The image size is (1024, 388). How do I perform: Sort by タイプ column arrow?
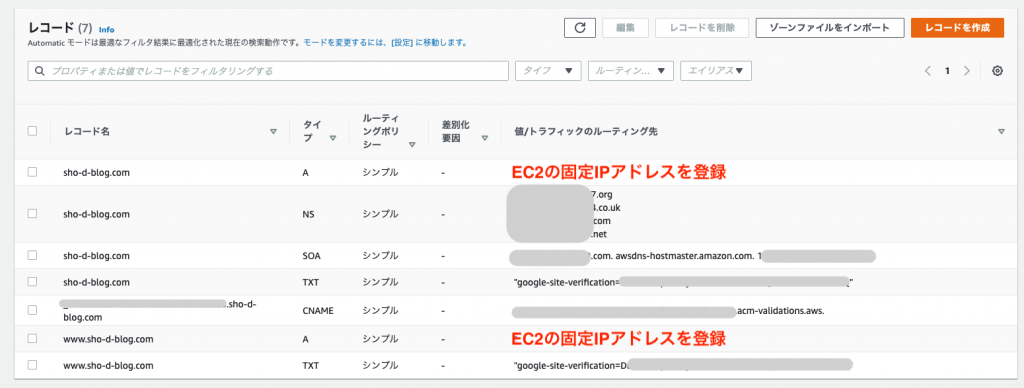coord(332,138)
